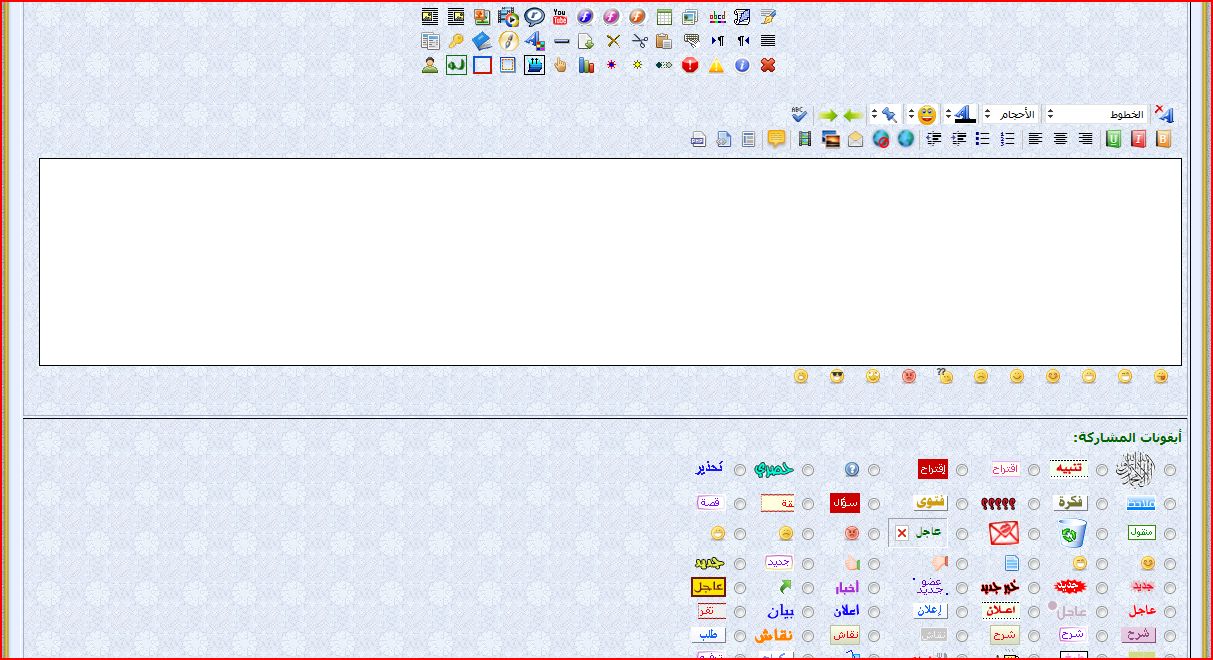The width and height of the screenshot is (1213, 660).
Task: Choose the recycle bin post icon radio
Action: point(1102,534)
